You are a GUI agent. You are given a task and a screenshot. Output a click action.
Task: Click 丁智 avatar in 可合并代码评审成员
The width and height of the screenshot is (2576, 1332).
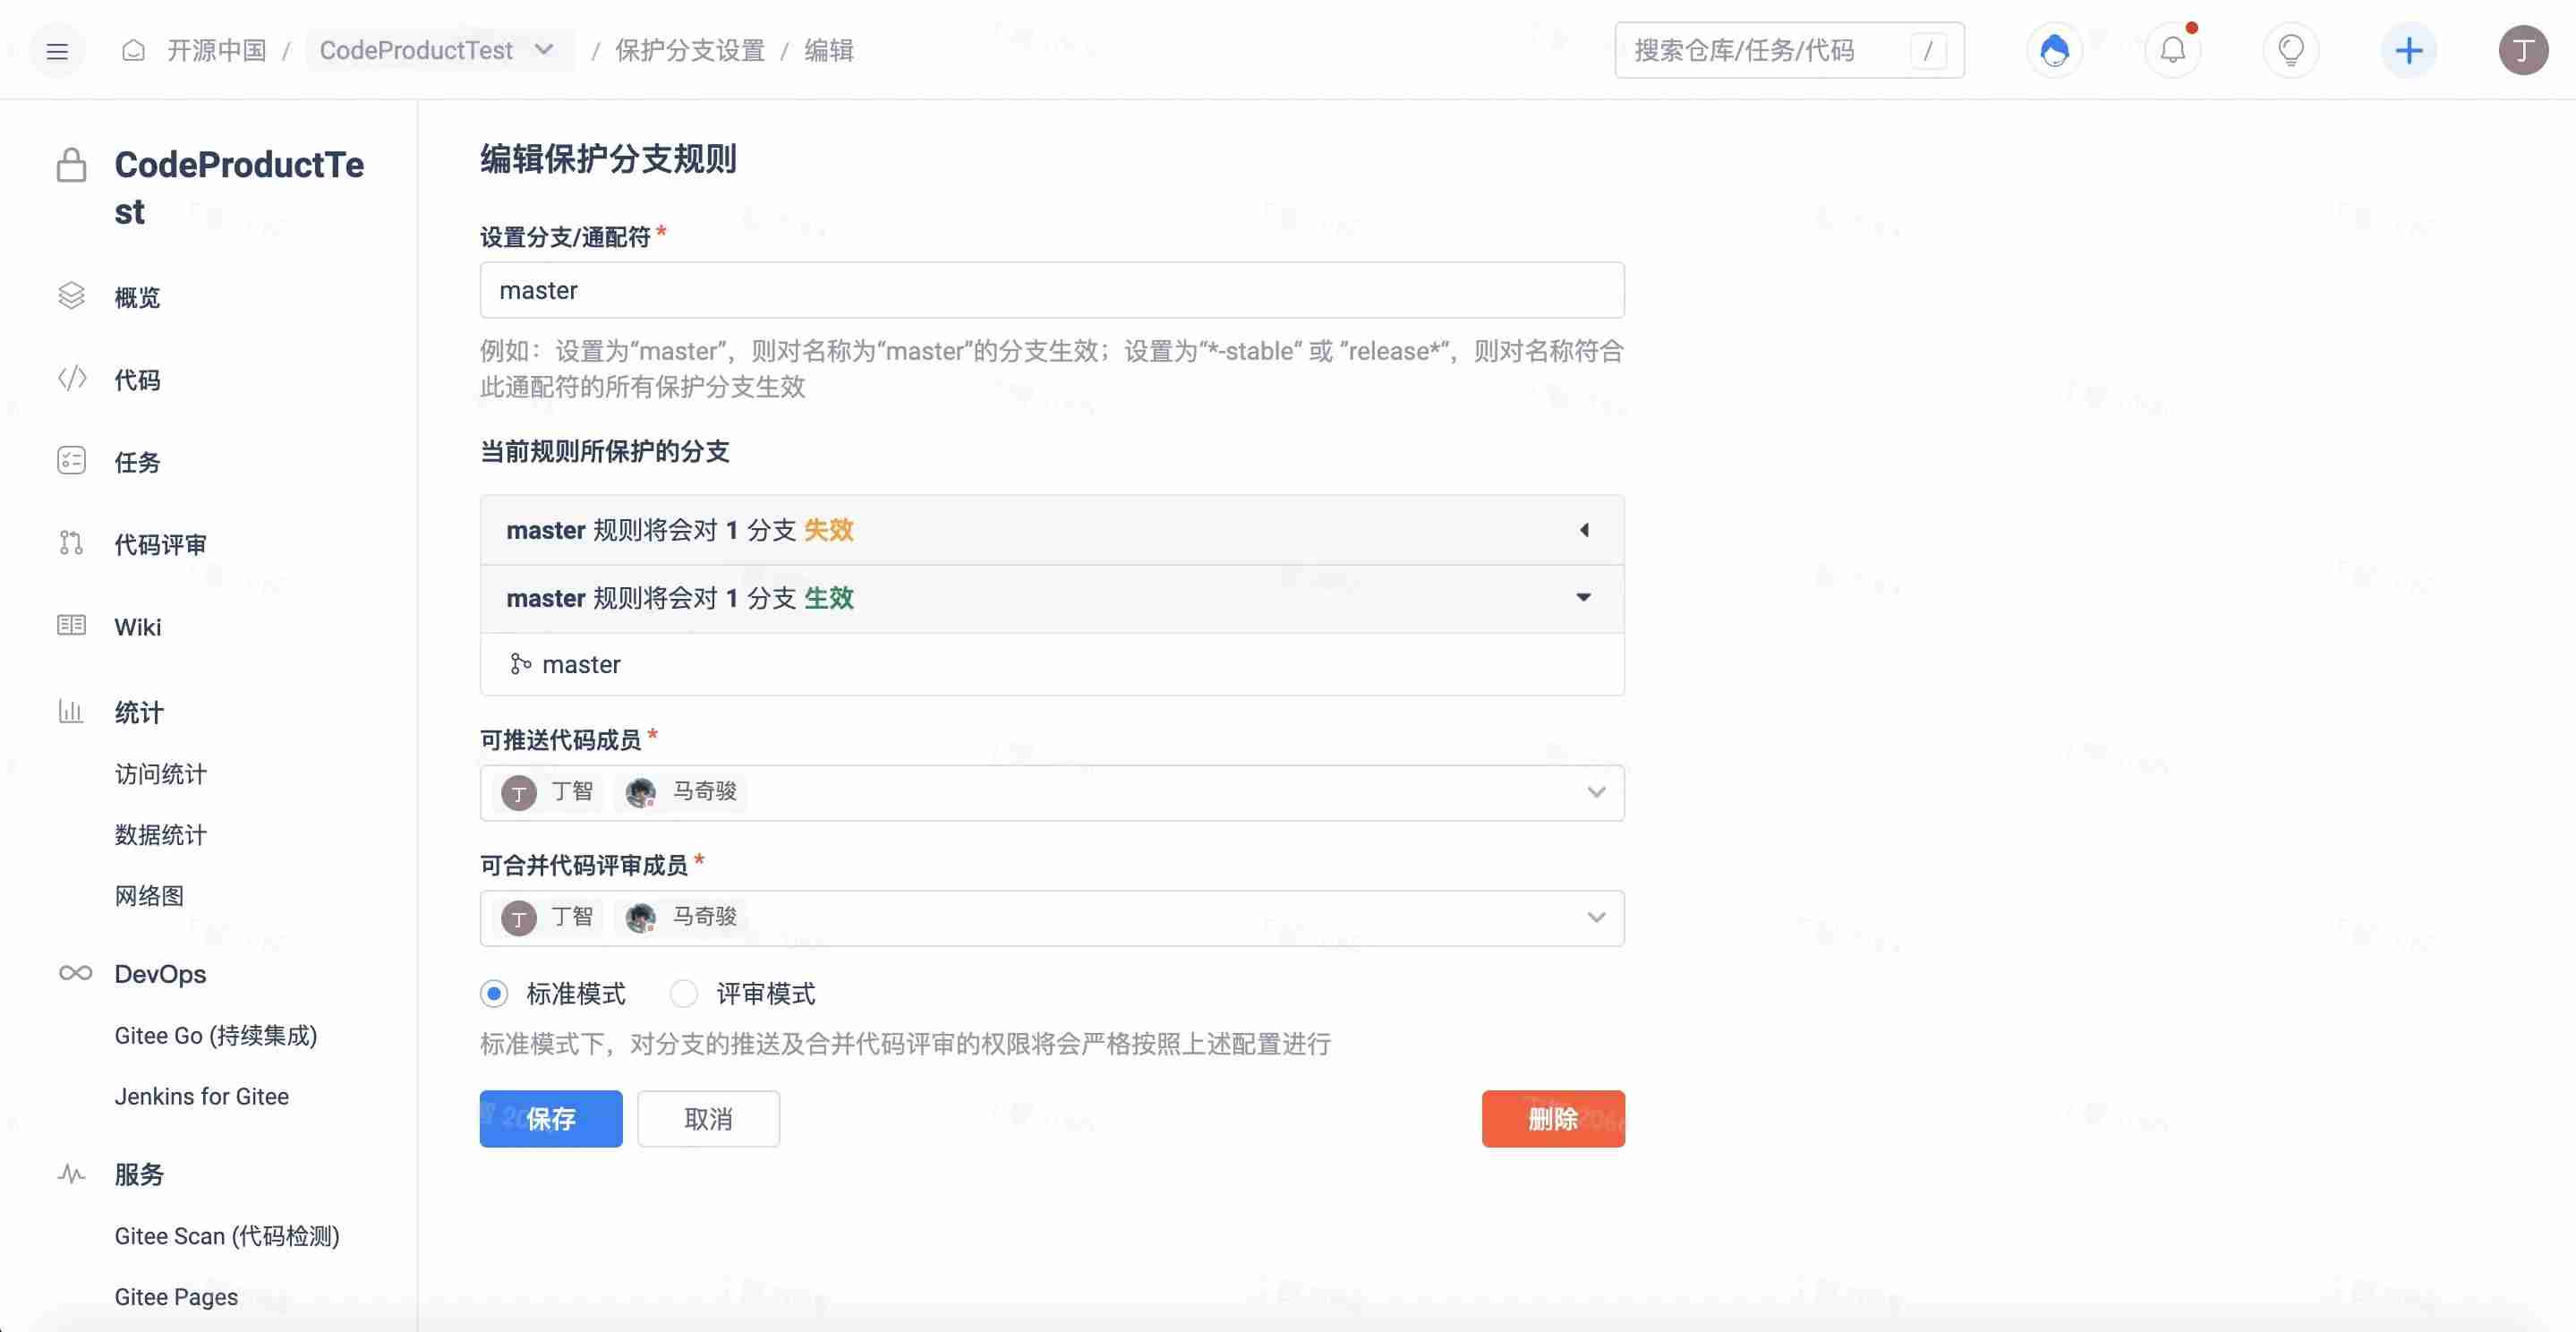[x=518, y=918]
